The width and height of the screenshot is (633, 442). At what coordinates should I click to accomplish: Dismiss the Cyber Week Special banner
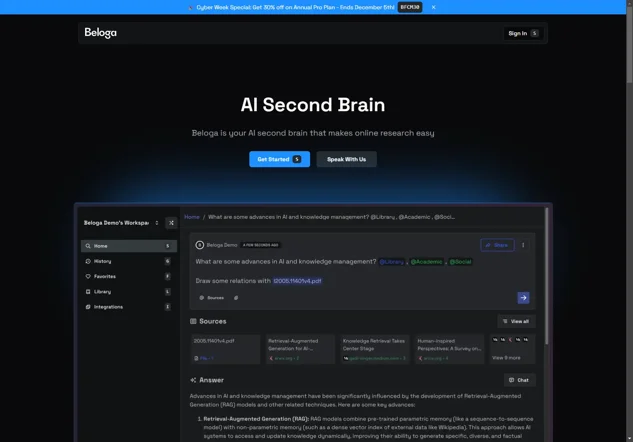[x=433, y=7]
